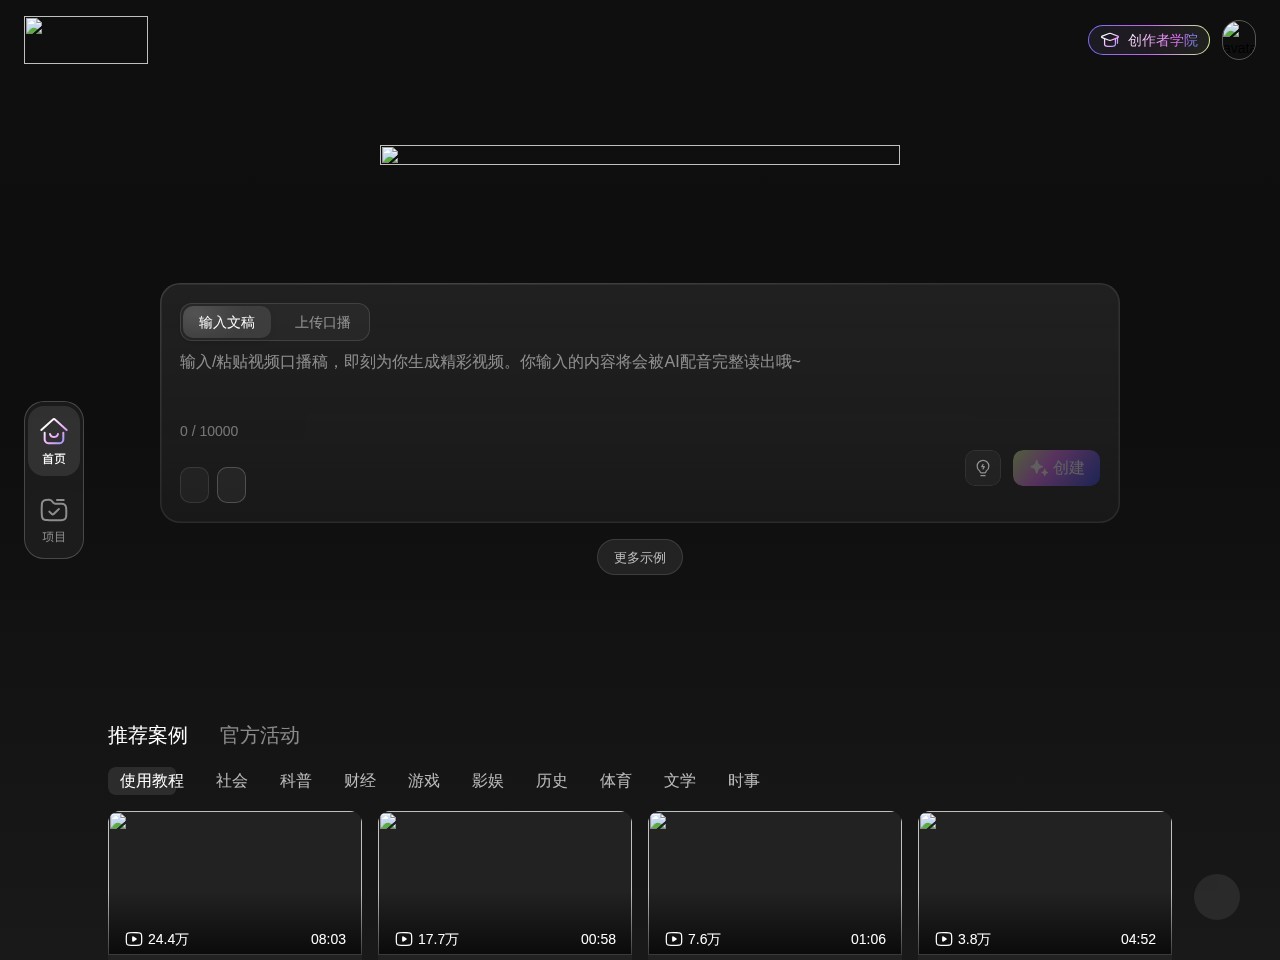1280x960 pixels.
Task: Choose the 体育 category
Action: point(616,781)
